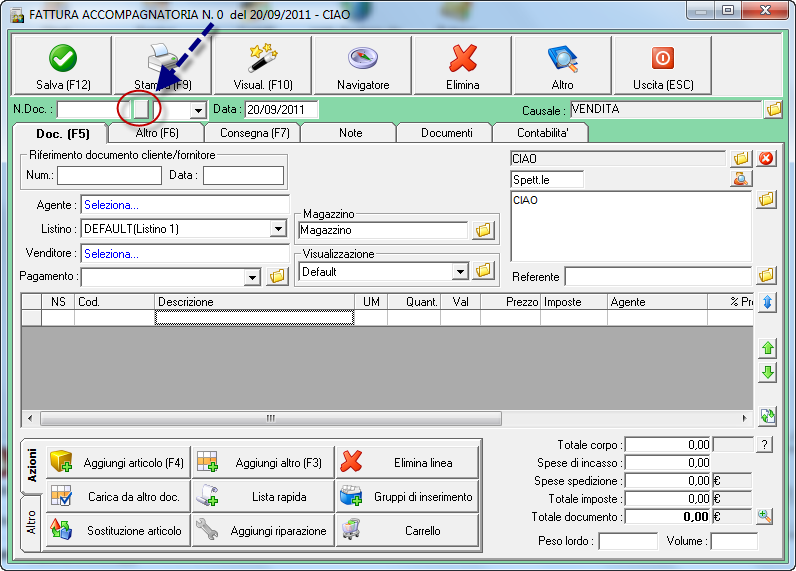Open Gruppi di inserimento
Image resolution: width=796 pixels, height=571 pixels.
pyautogui.click(x=408, y=496)
